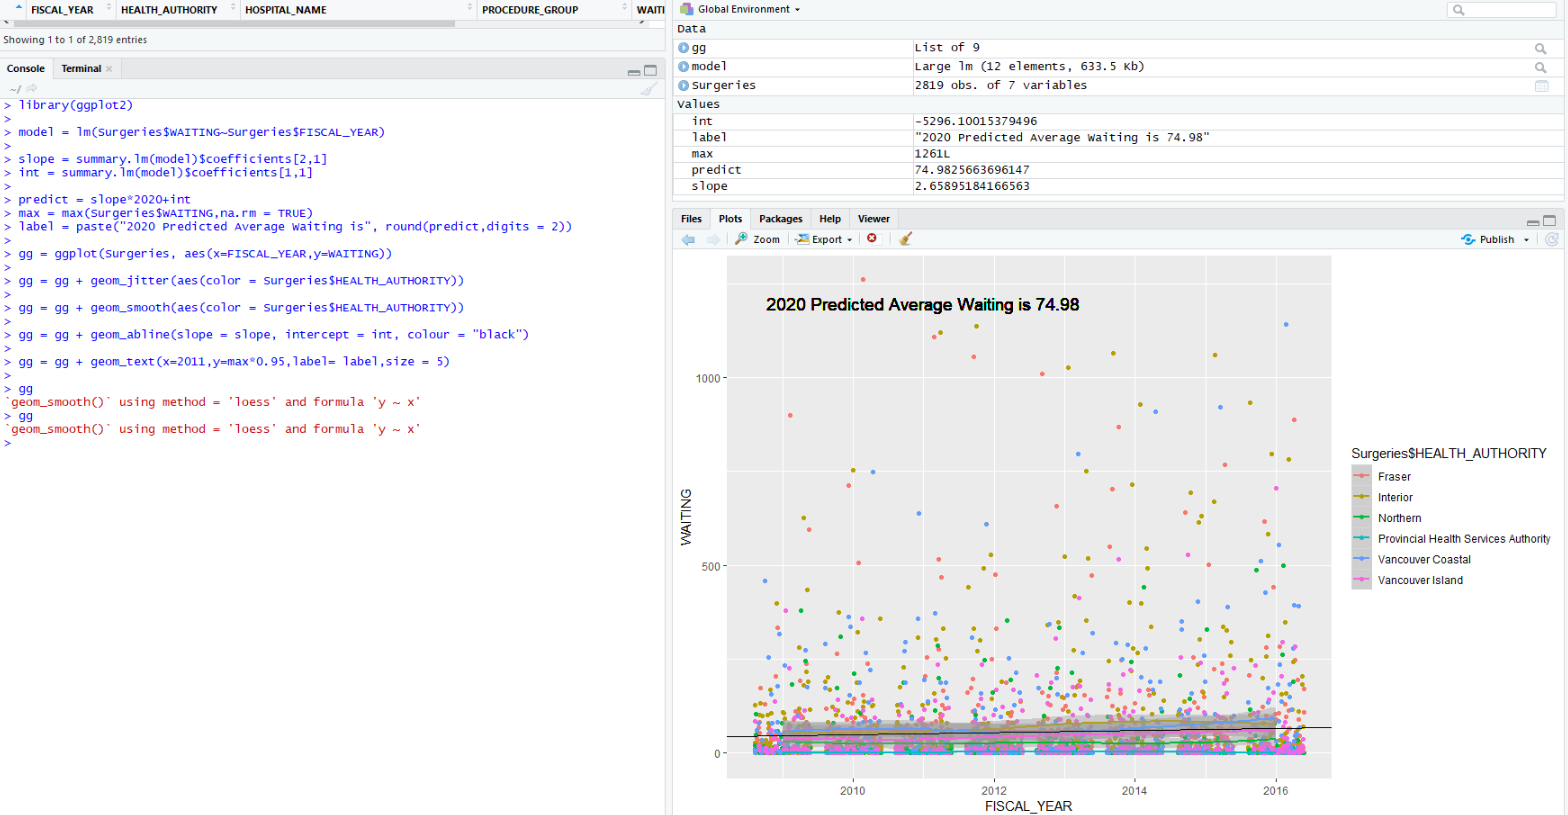
Task: Click the Fraser legend color key
Action: click(x=1361, y=477)
